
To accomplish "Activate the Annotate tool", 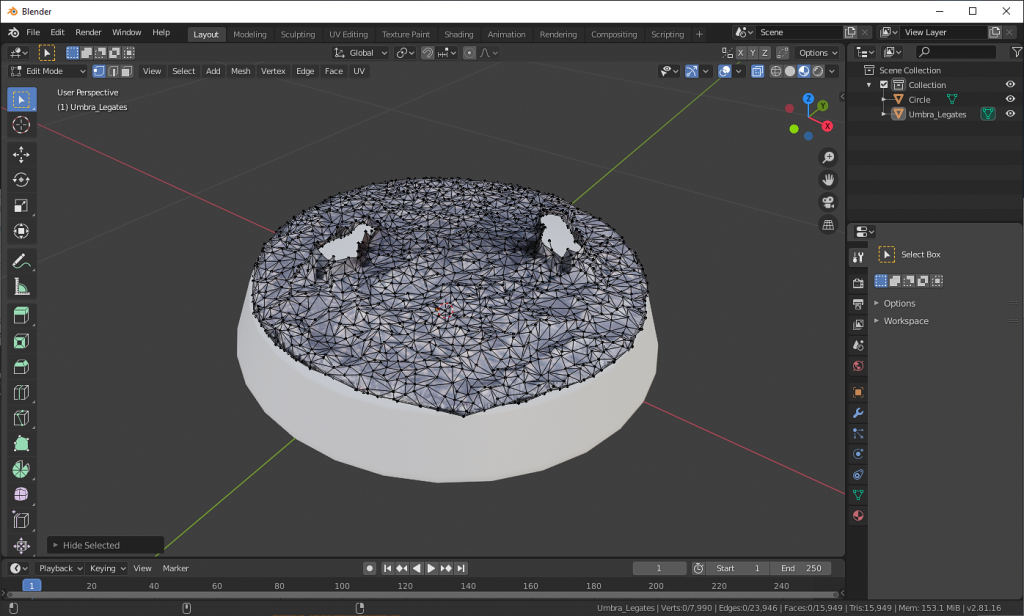I will (x=21, y=261).
